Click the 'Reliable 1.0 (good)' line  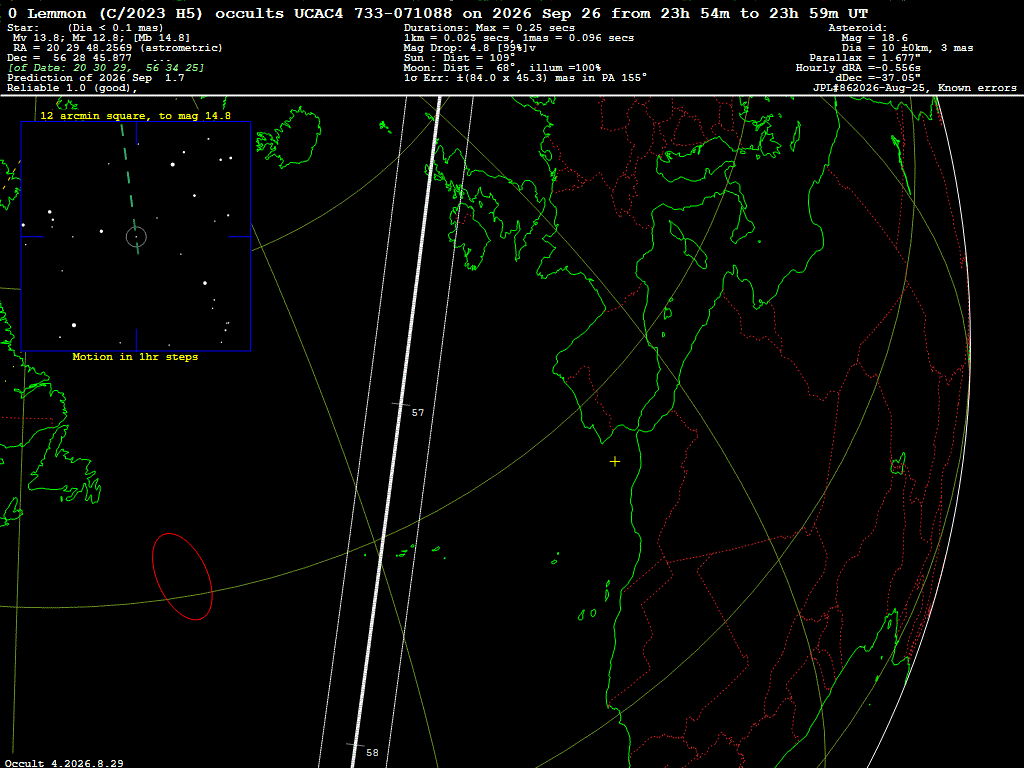pyautogui.click(x=72, y=88)
